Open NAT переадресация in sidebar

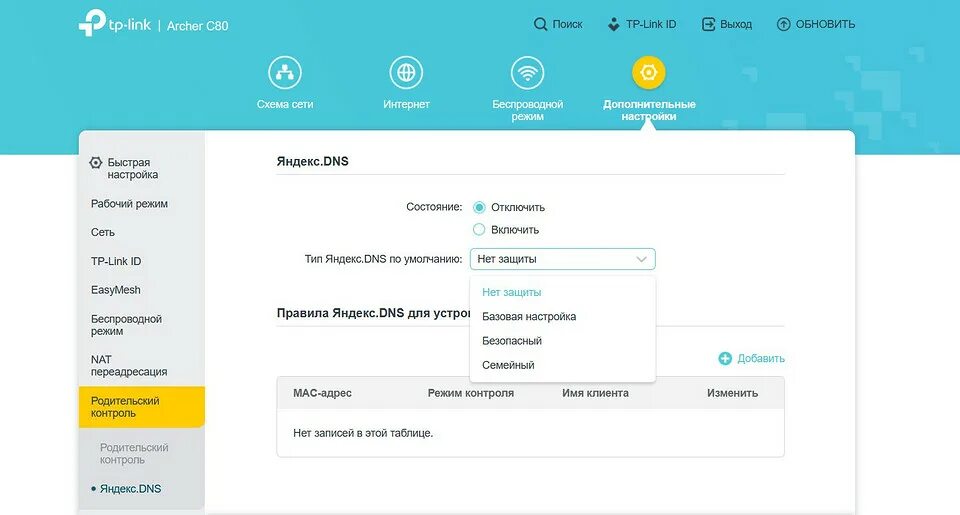click(129, 366)
